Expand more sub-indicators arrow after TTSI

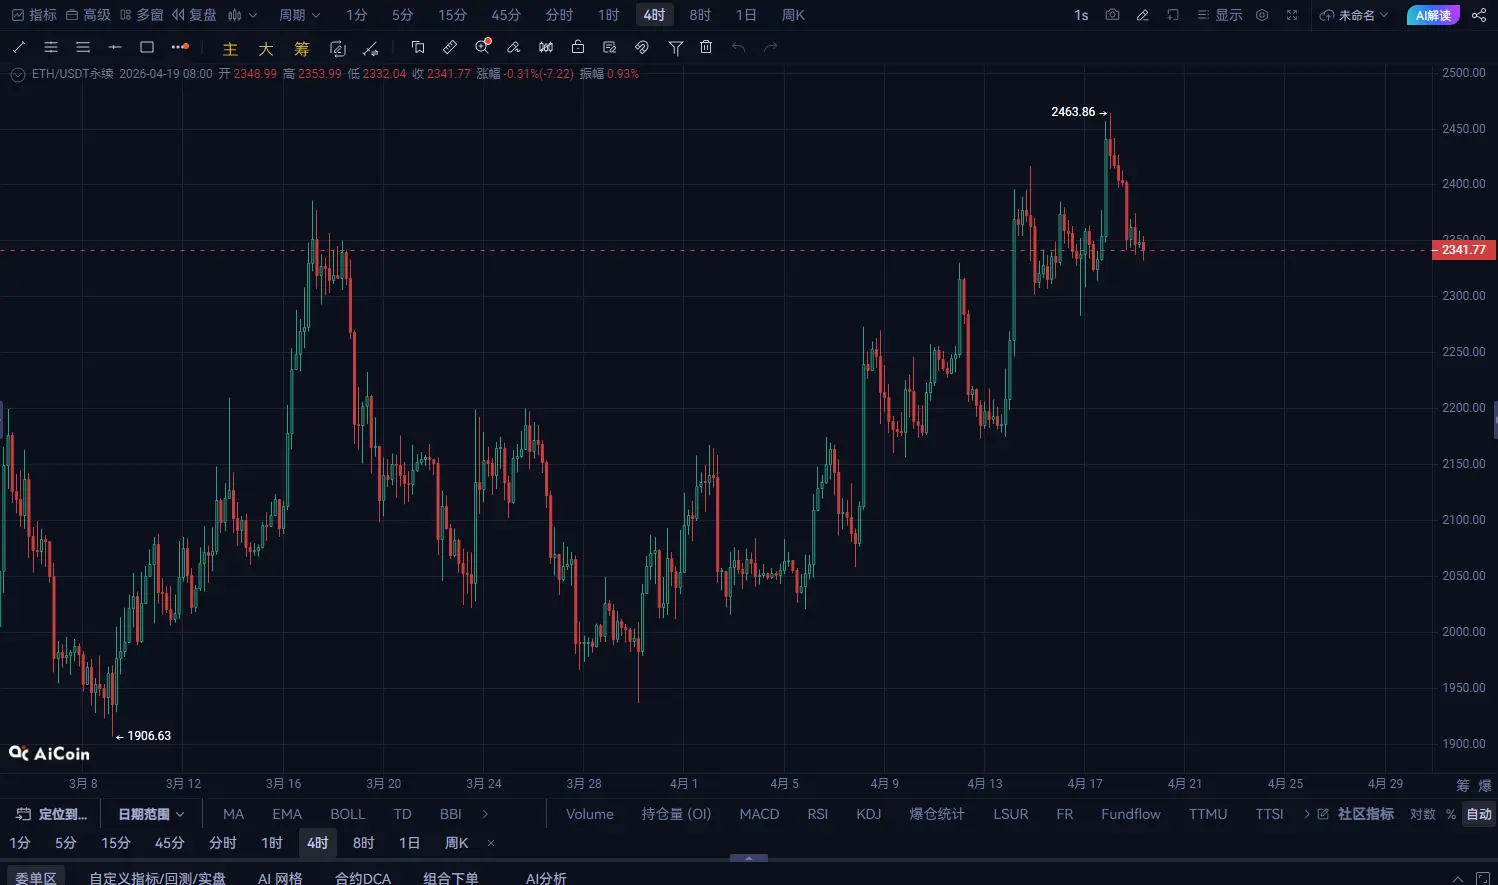pos(1306,814)
